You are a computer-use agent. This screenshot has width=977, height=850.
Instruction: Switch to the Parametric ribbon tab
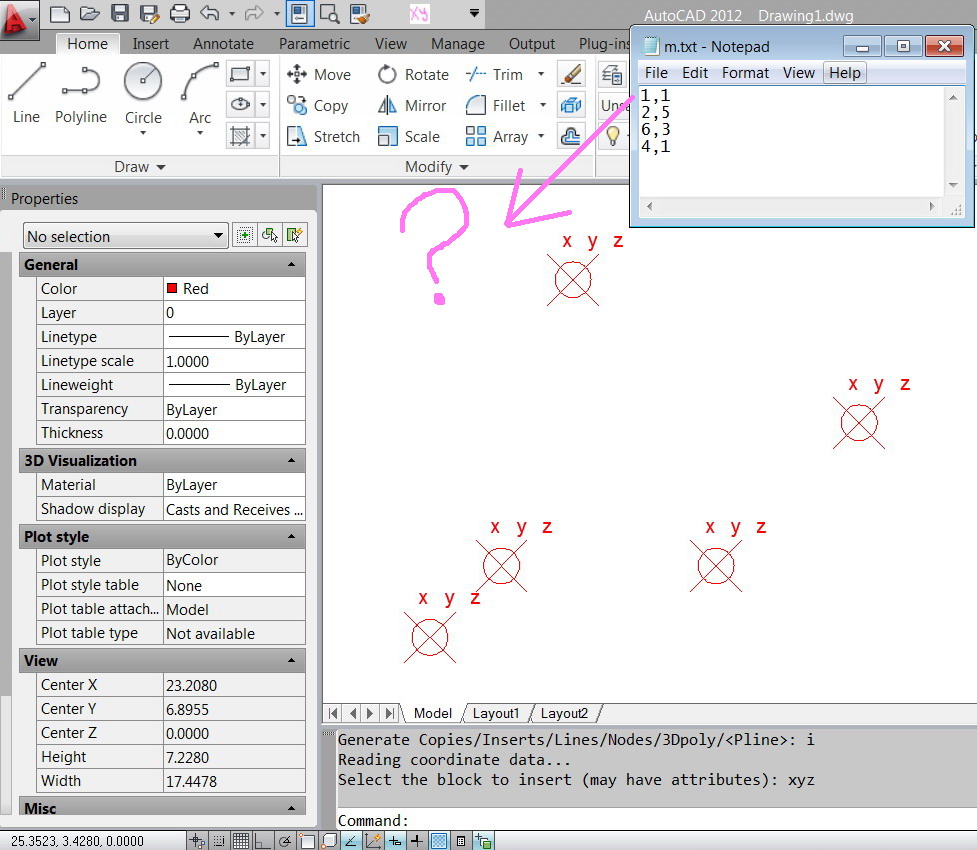pos(314,44)
